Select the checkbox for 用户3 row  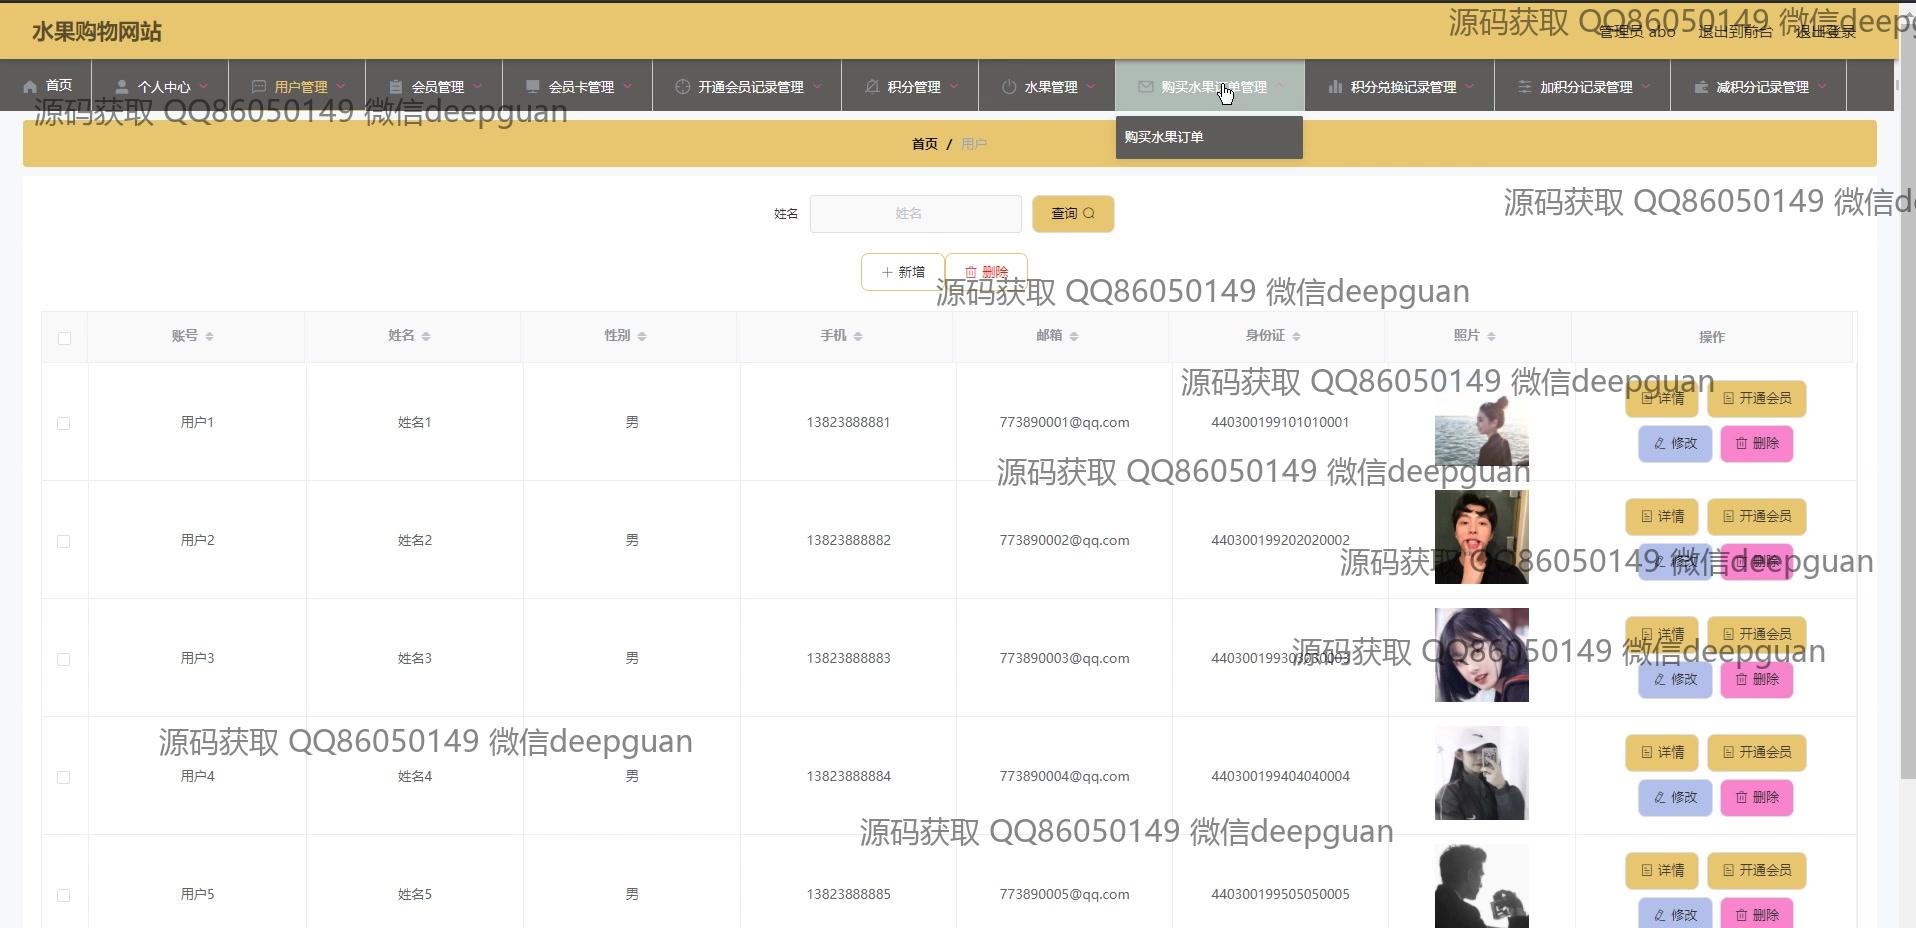coord(64,659)
